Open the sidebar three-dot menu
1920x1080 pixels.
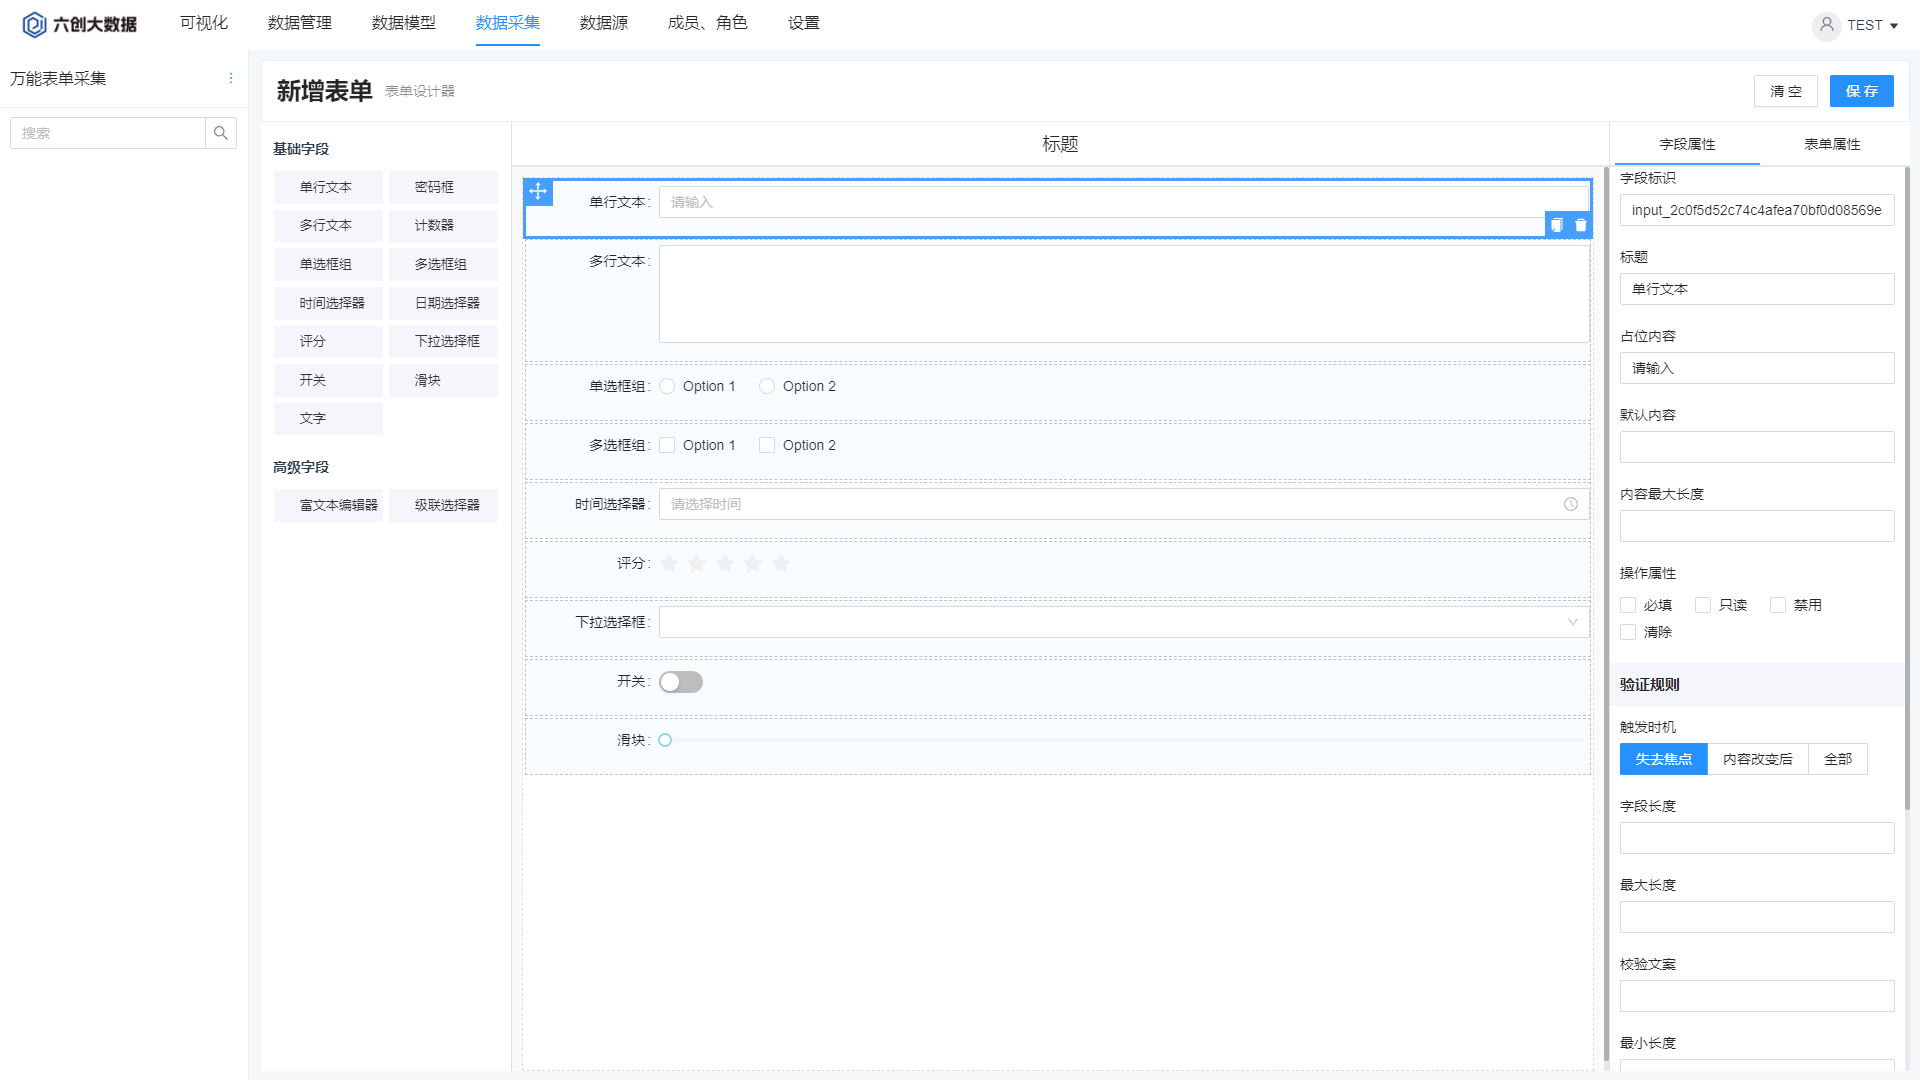(231, 78)
